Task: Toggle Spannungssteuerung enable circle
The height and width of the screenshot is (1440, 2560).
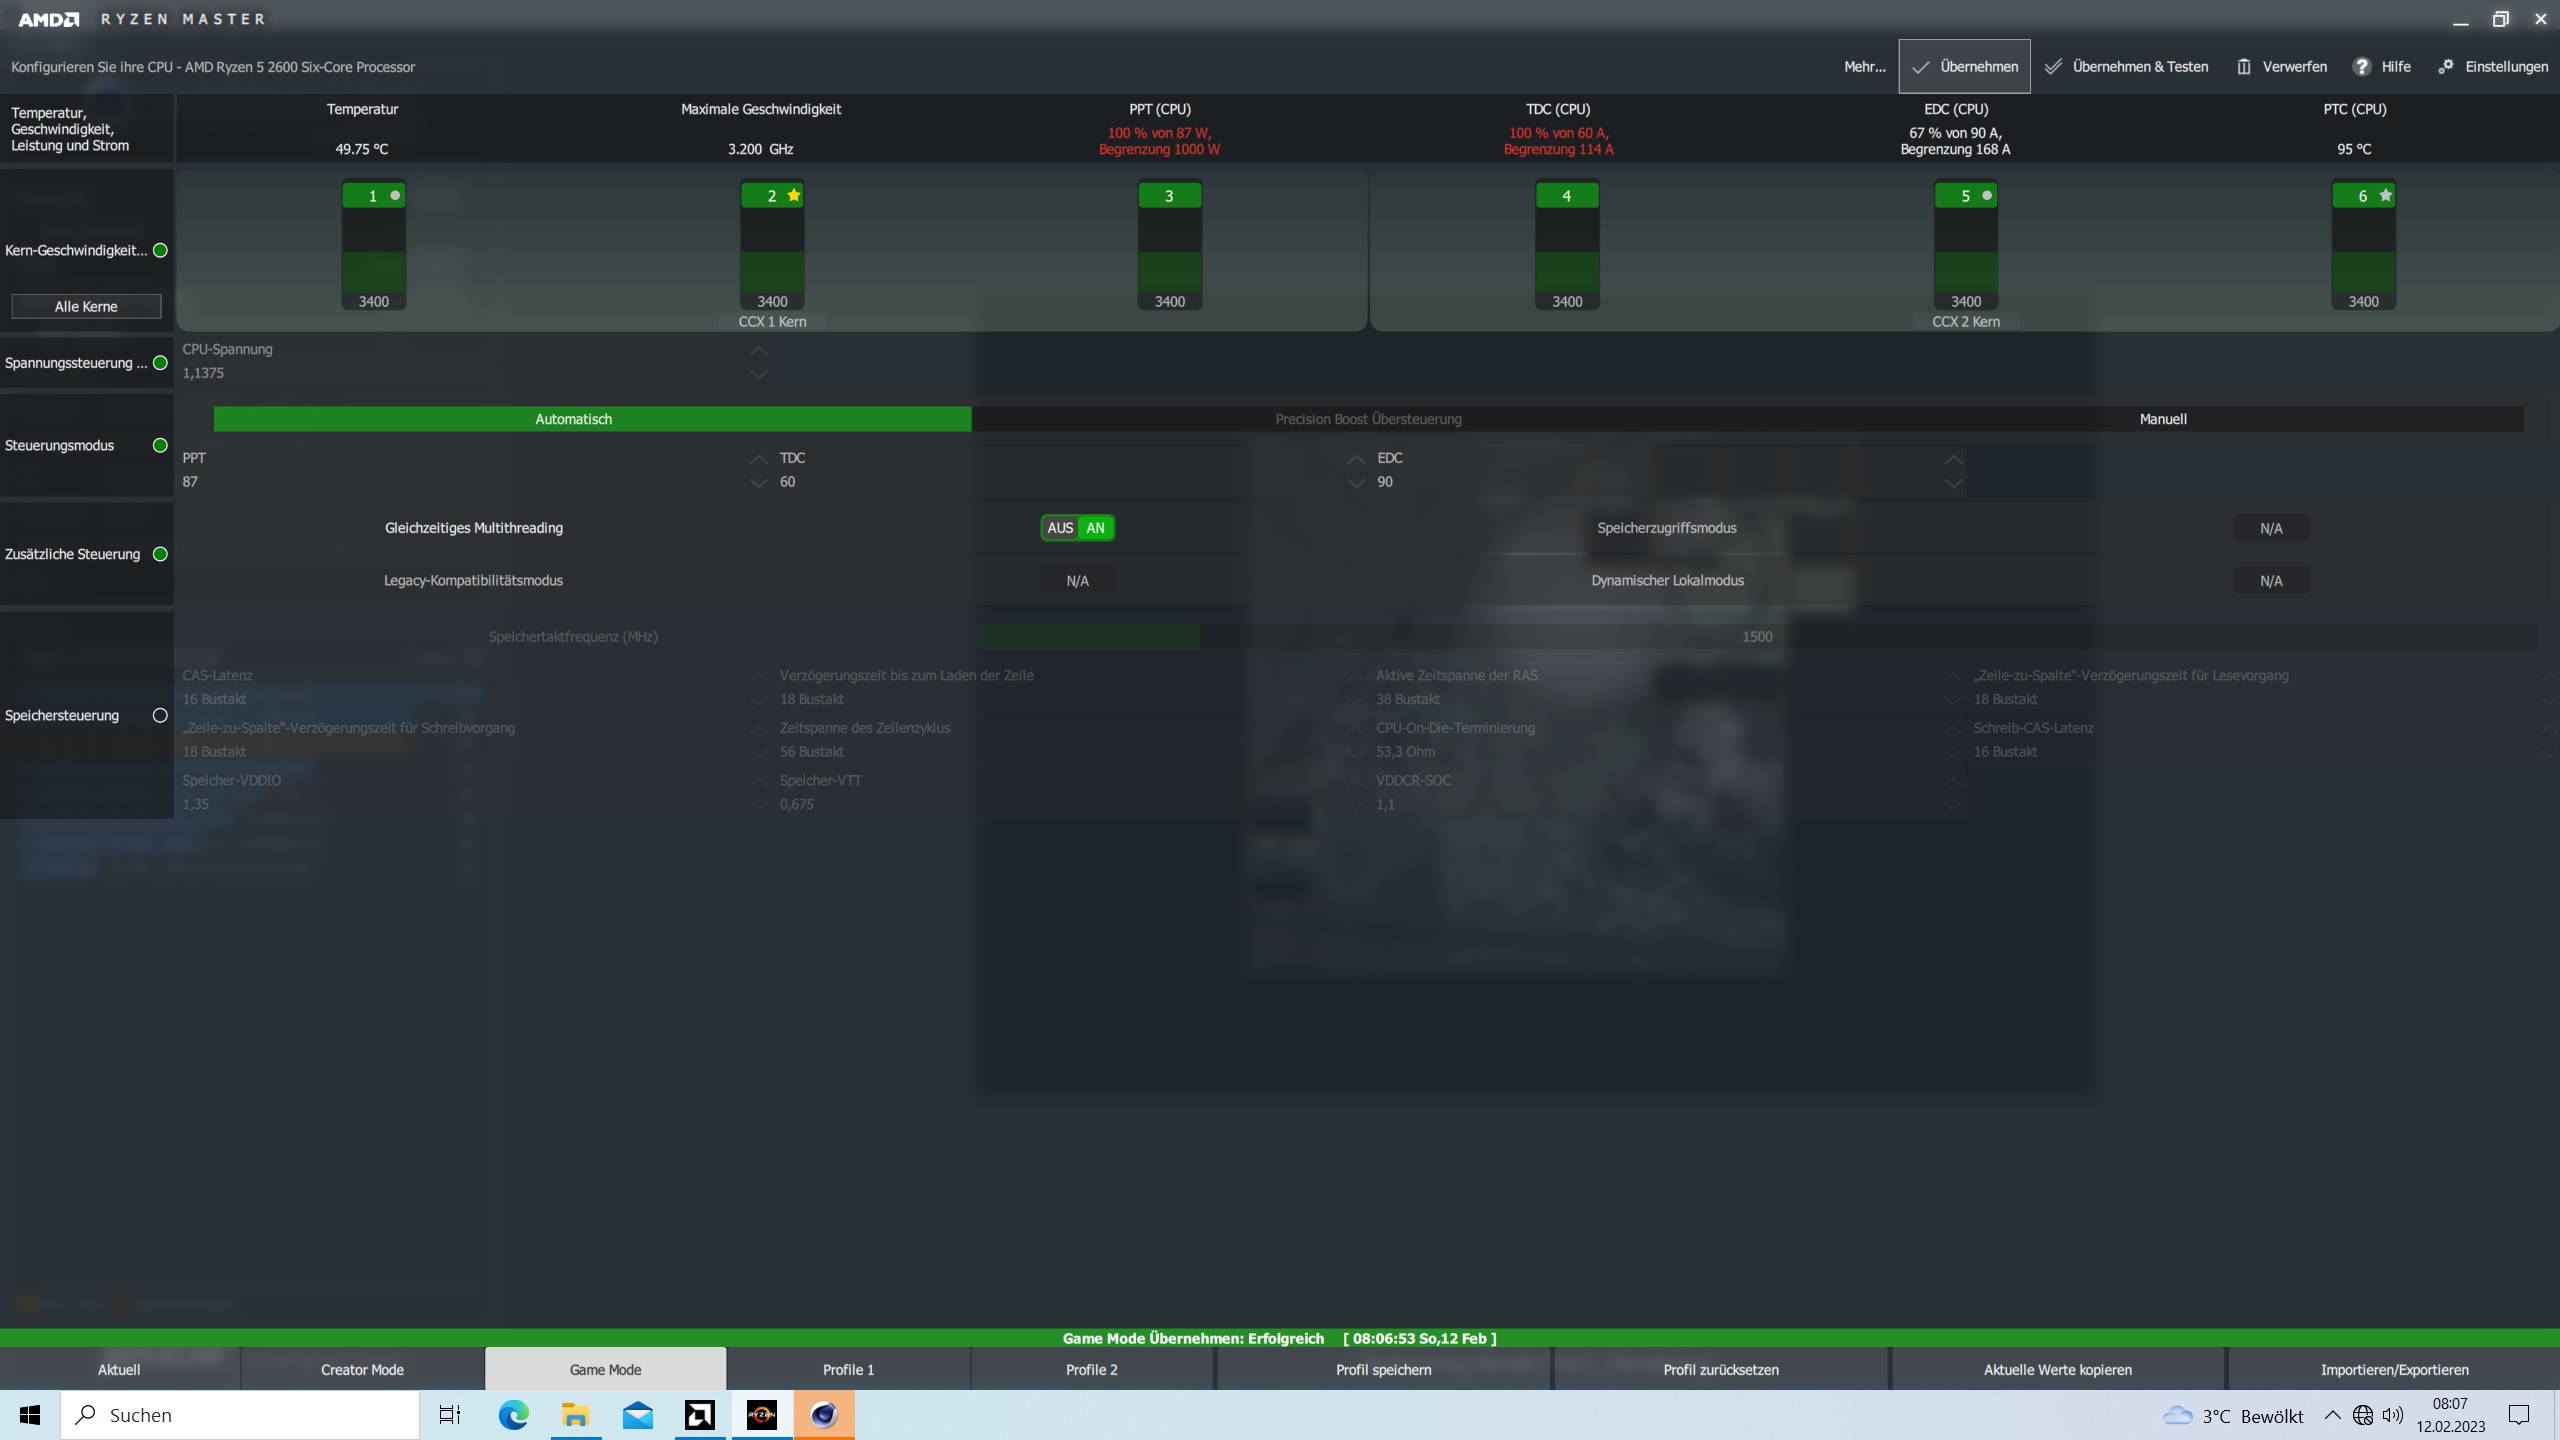Action: 160,363
